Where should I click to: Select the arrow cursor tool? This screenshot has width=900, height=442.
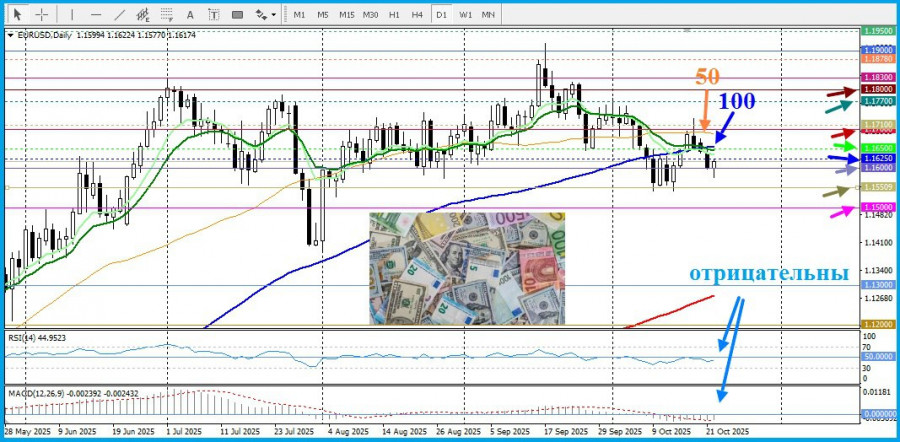(x=18, y=15)
